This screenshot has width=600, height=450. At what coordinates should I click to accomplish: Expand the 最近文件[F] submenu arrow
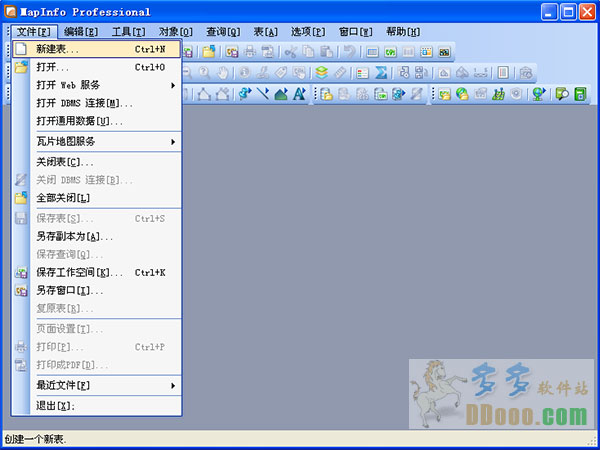click(173, 385)
